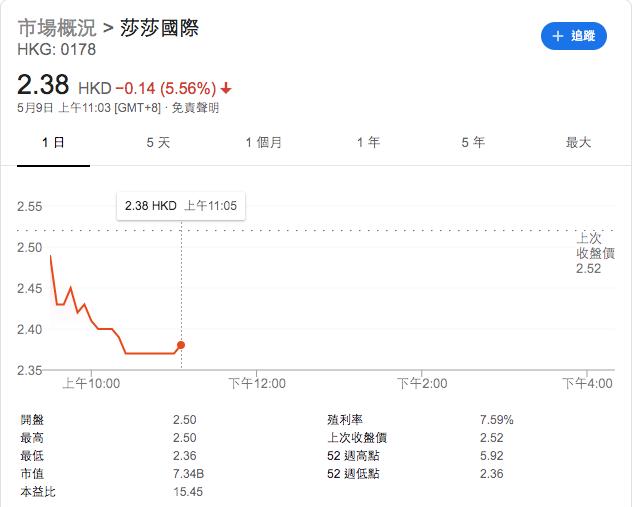635x507 pixels.
Task: Open the 市場概況 market overview link
Action: pos(55,27)
